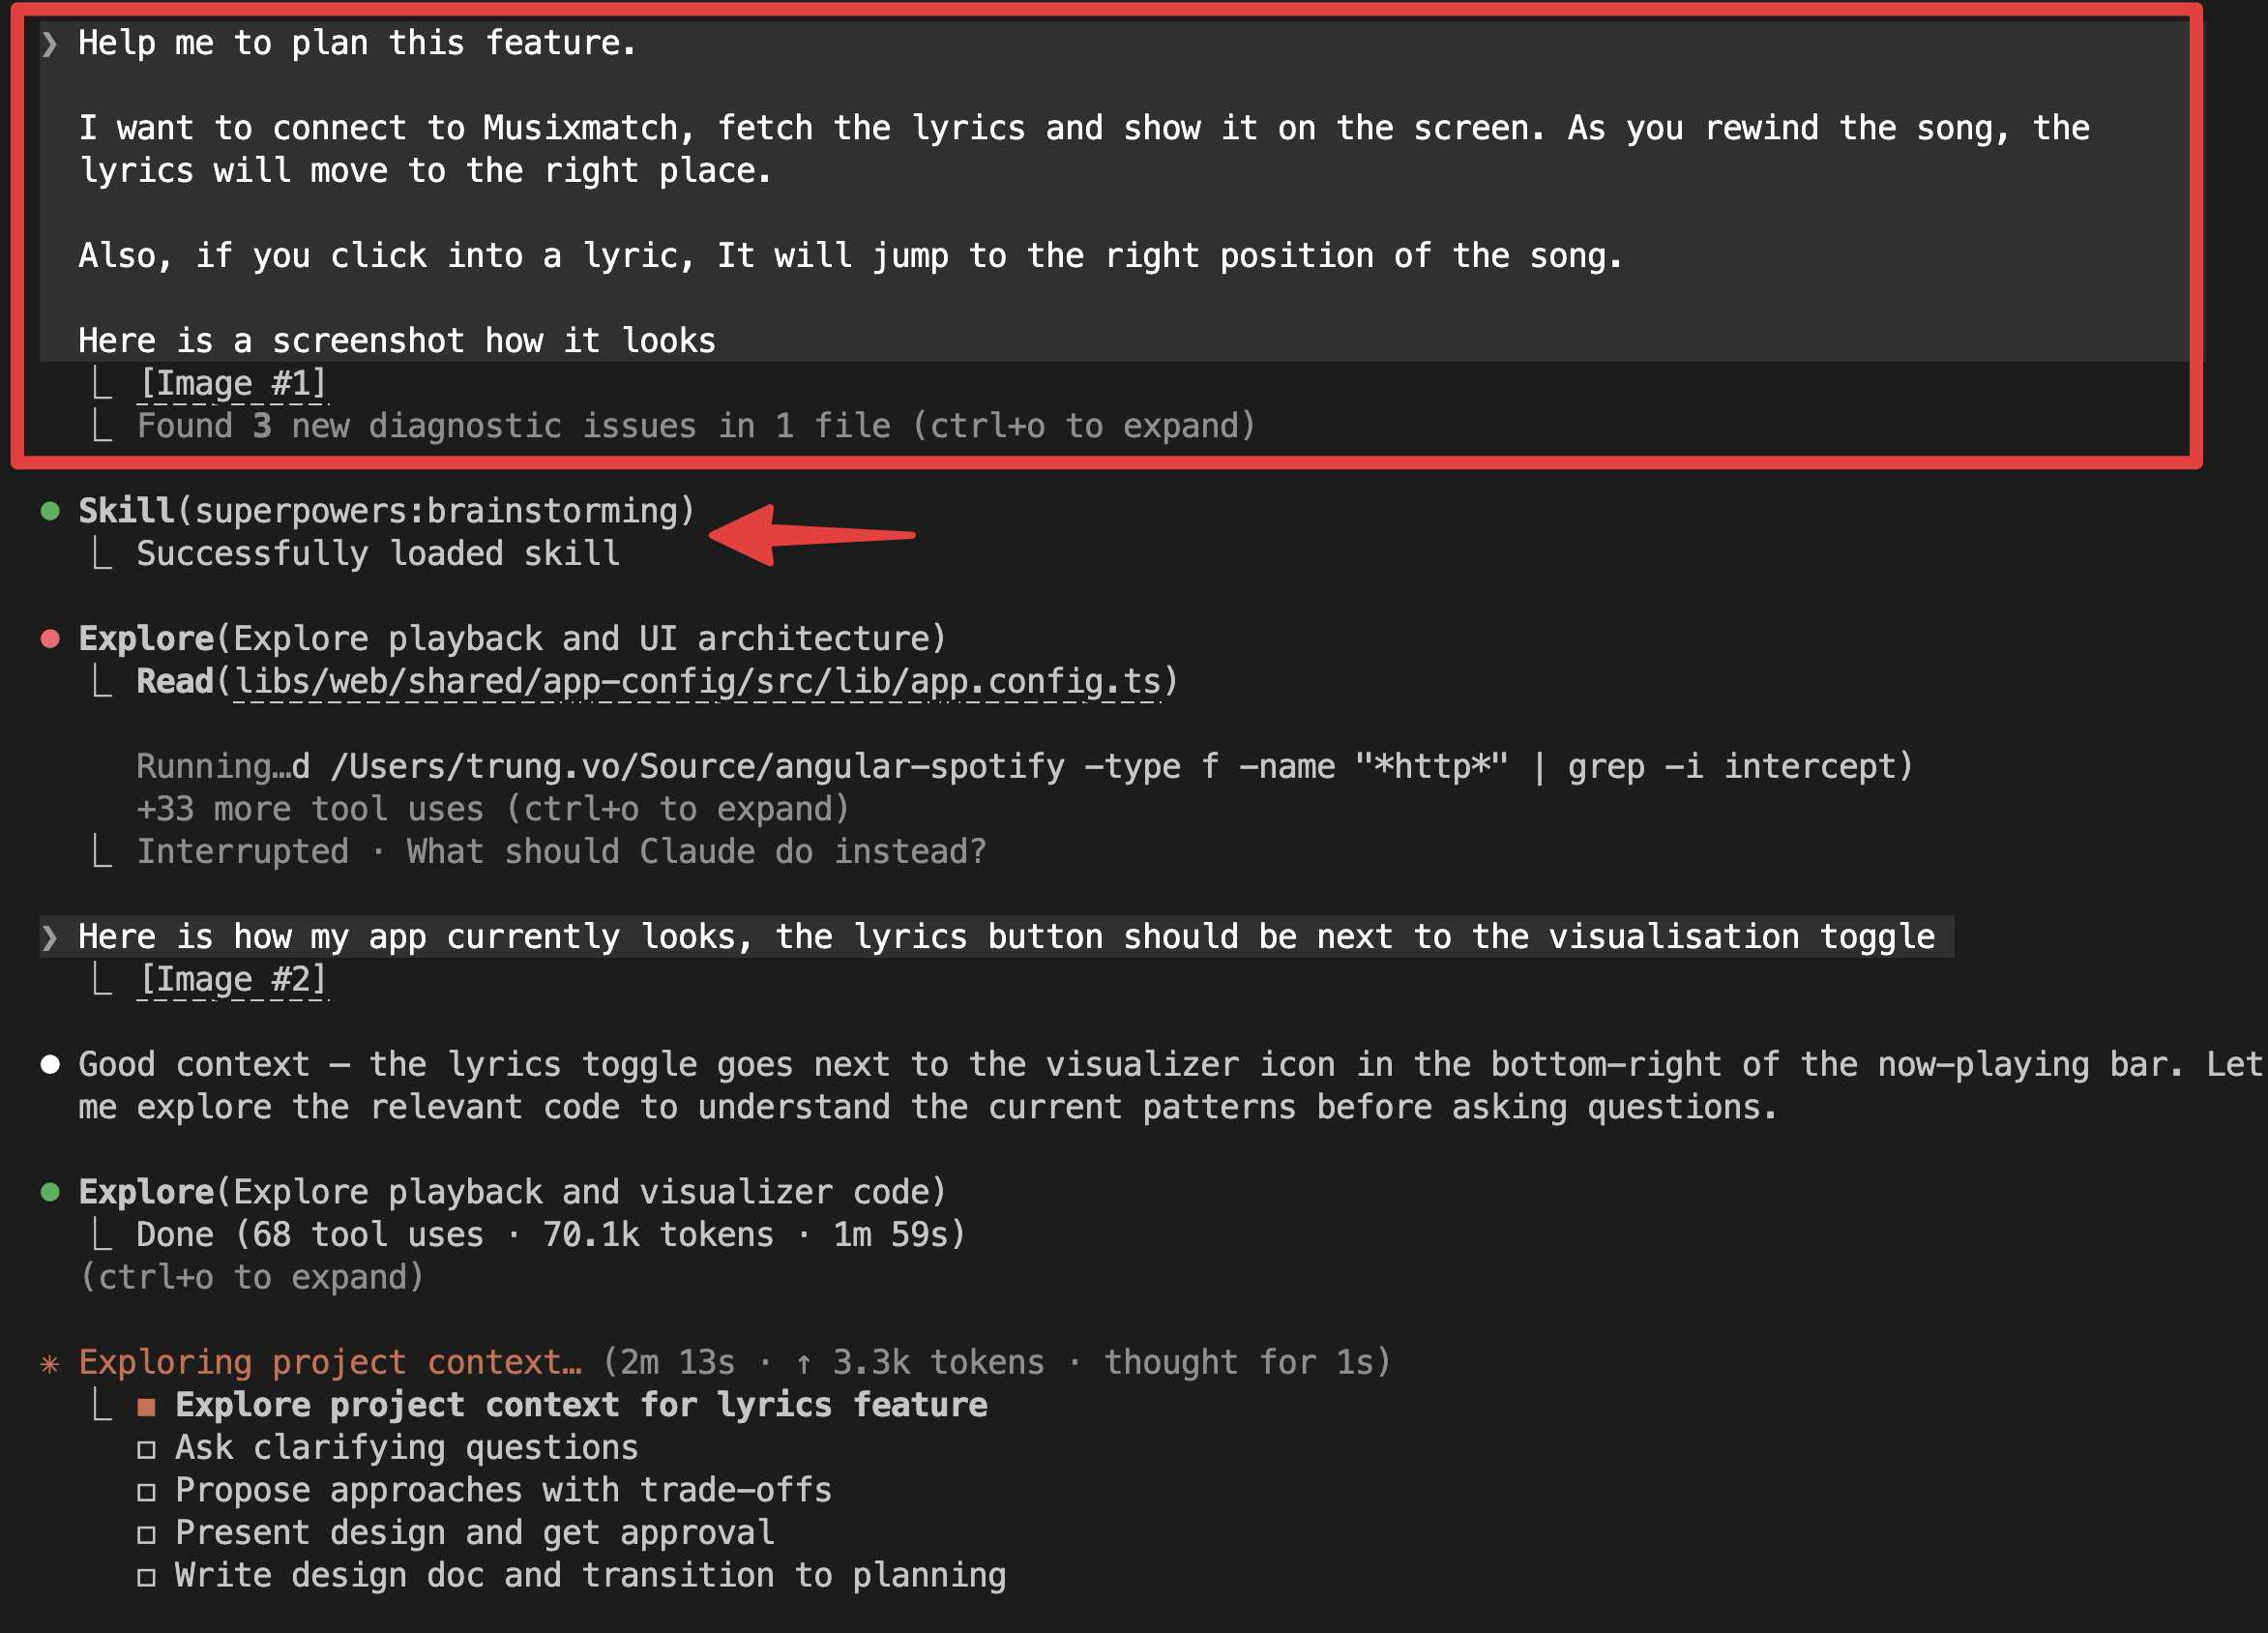
Task: Expand 'Found 3 new diagnostic issues' line
Action: 695,426
